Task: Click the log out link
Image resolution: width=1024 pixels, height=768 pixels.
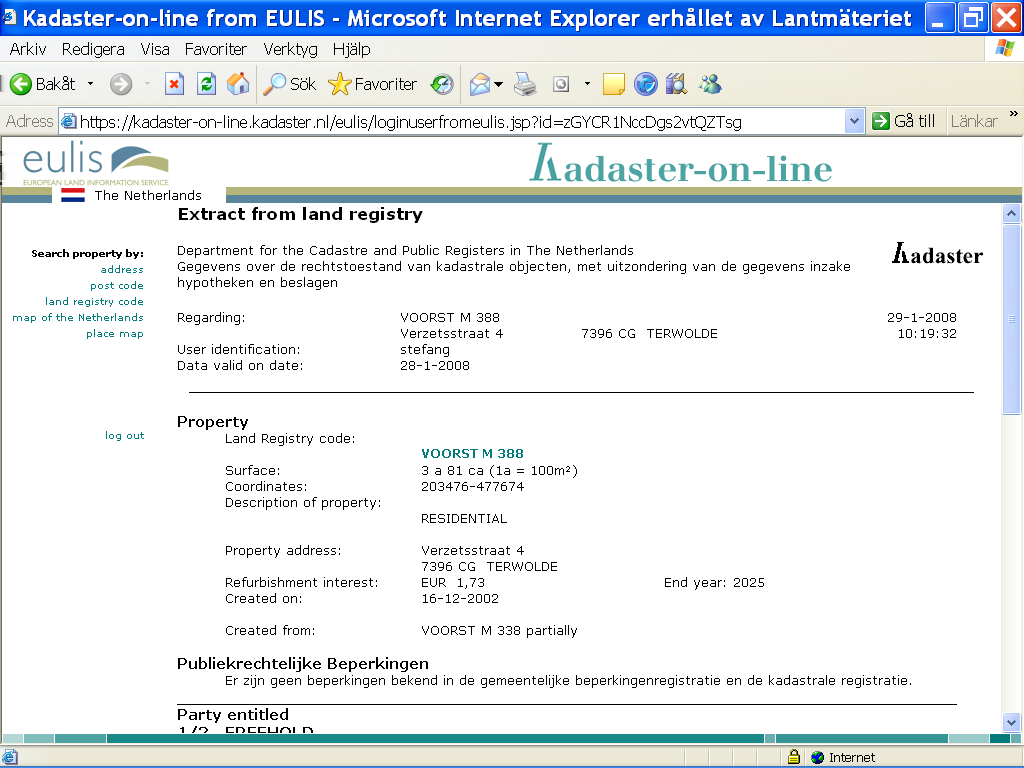Action: click(x=125, y=436)
